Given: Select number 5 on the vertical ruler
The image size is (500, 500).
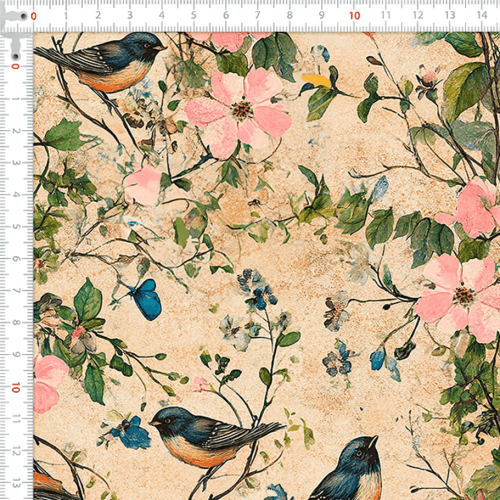Looking at the screenshot, I should [15, 227].
